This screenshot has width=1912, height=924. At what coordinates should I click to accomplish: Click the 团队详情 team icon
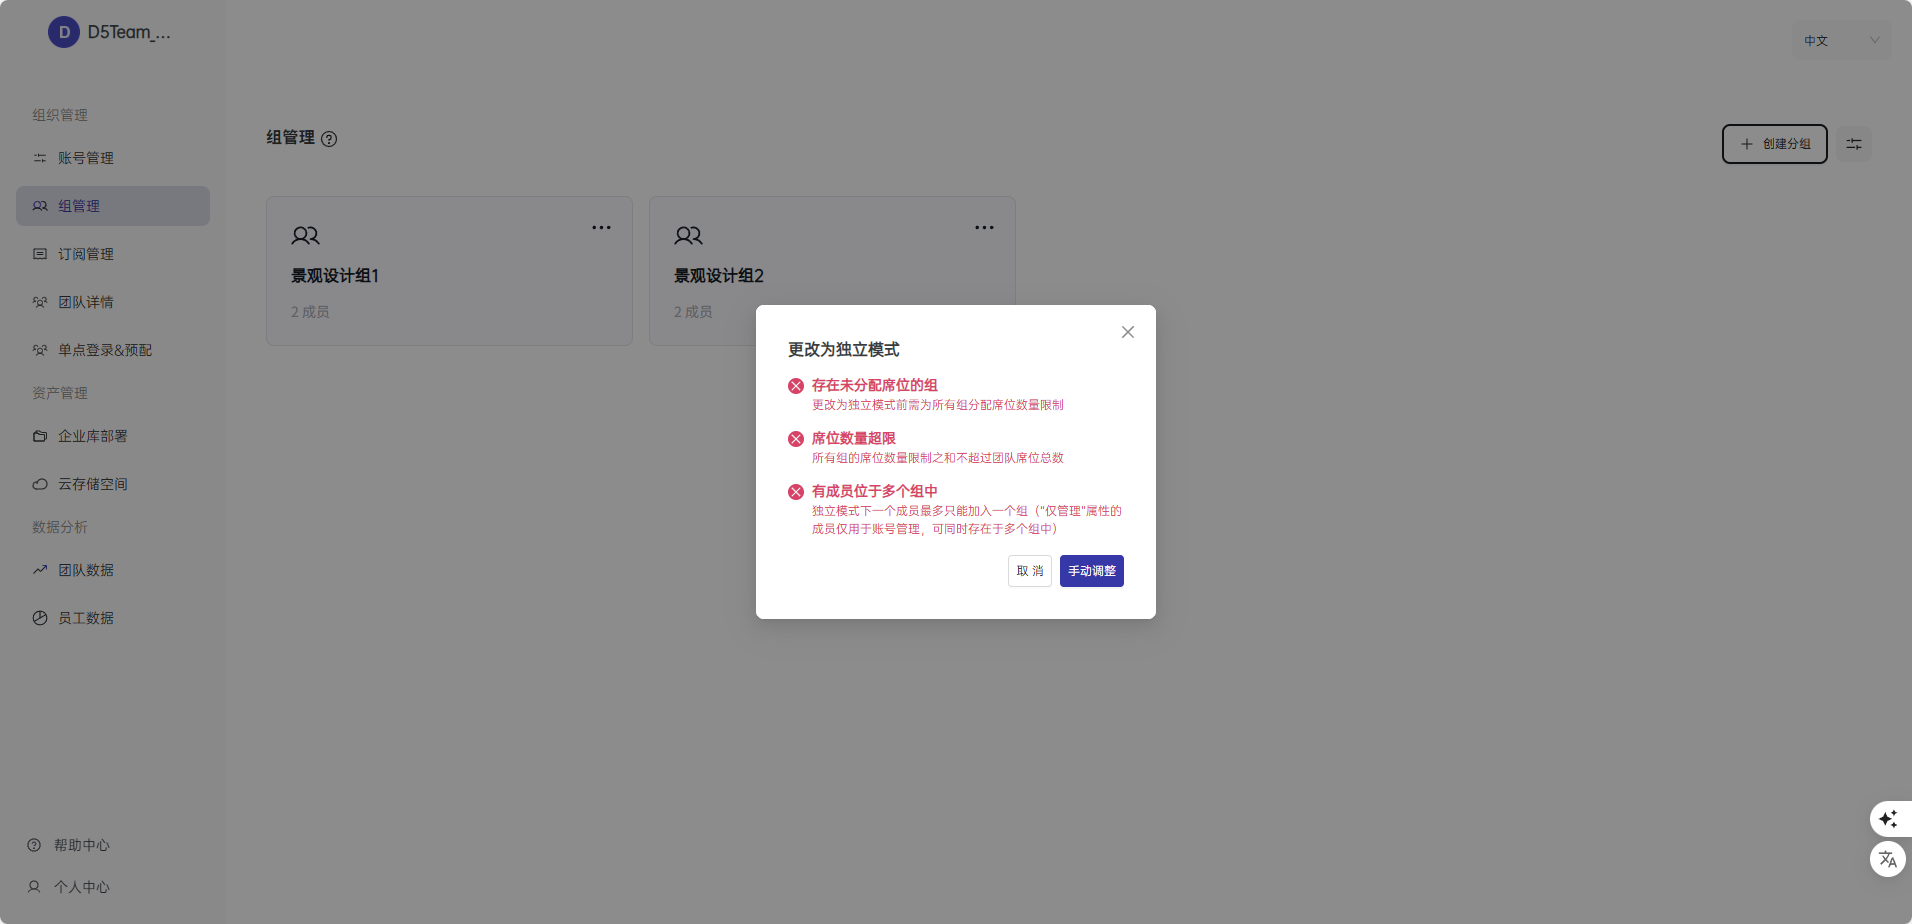(40, 302)
